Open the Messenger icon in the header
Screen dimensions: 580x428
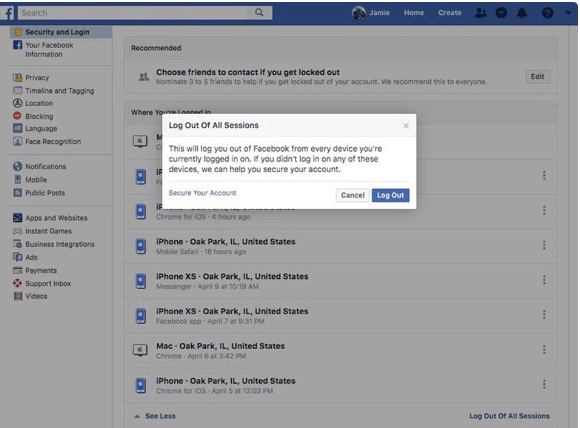[x=501, y=13]
